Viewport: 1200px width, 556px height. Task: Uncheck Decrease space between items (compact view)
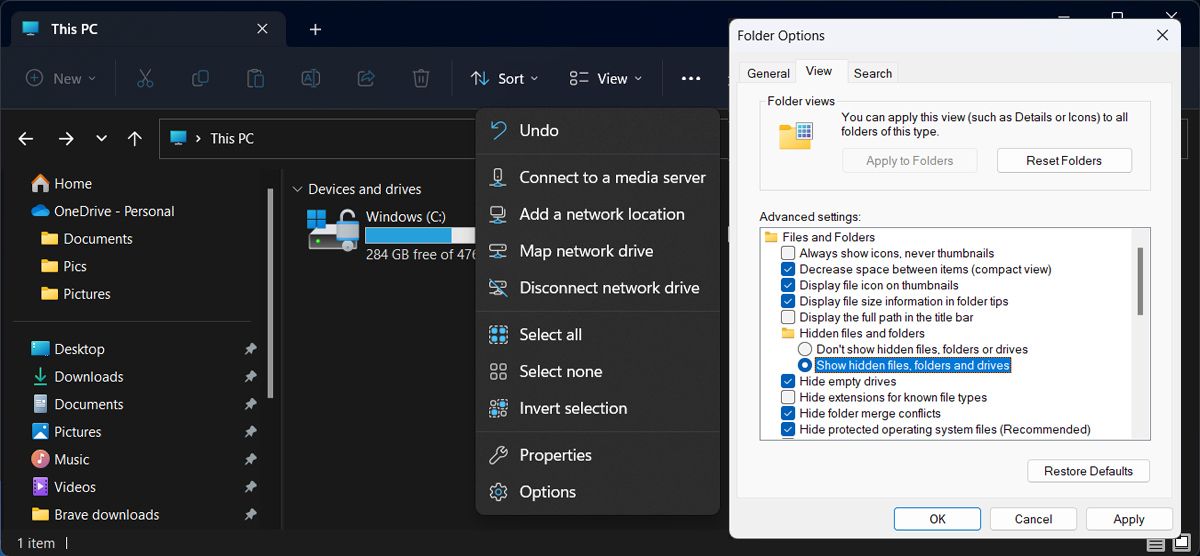(x=788, y=269)
